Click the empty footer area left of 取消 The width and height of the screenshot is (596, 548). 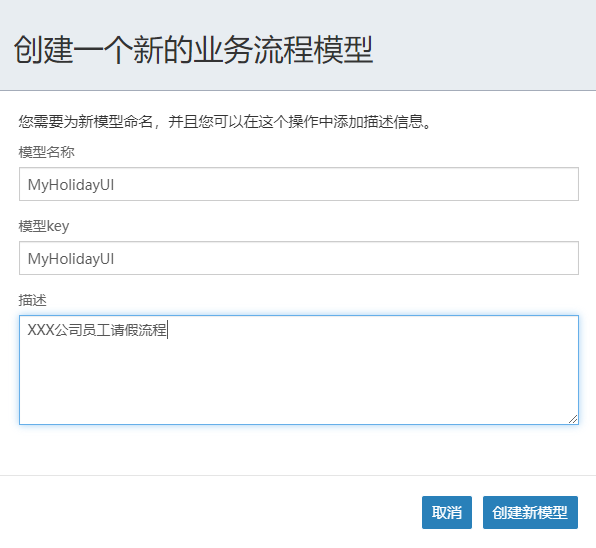209,512
